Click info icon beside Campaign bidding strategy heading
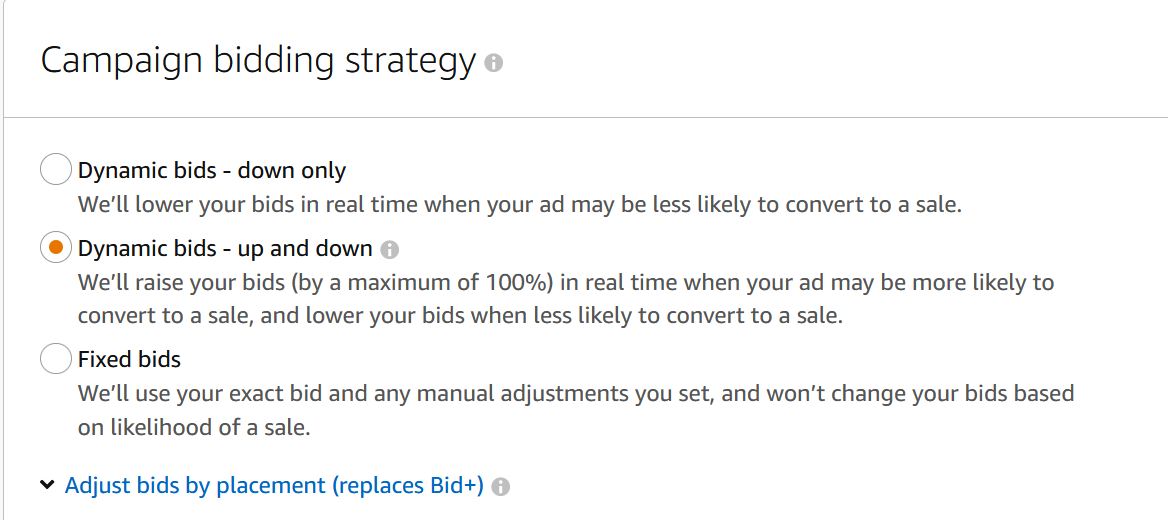This screenshot has height=520, width=1168. [x=493, y=63]
